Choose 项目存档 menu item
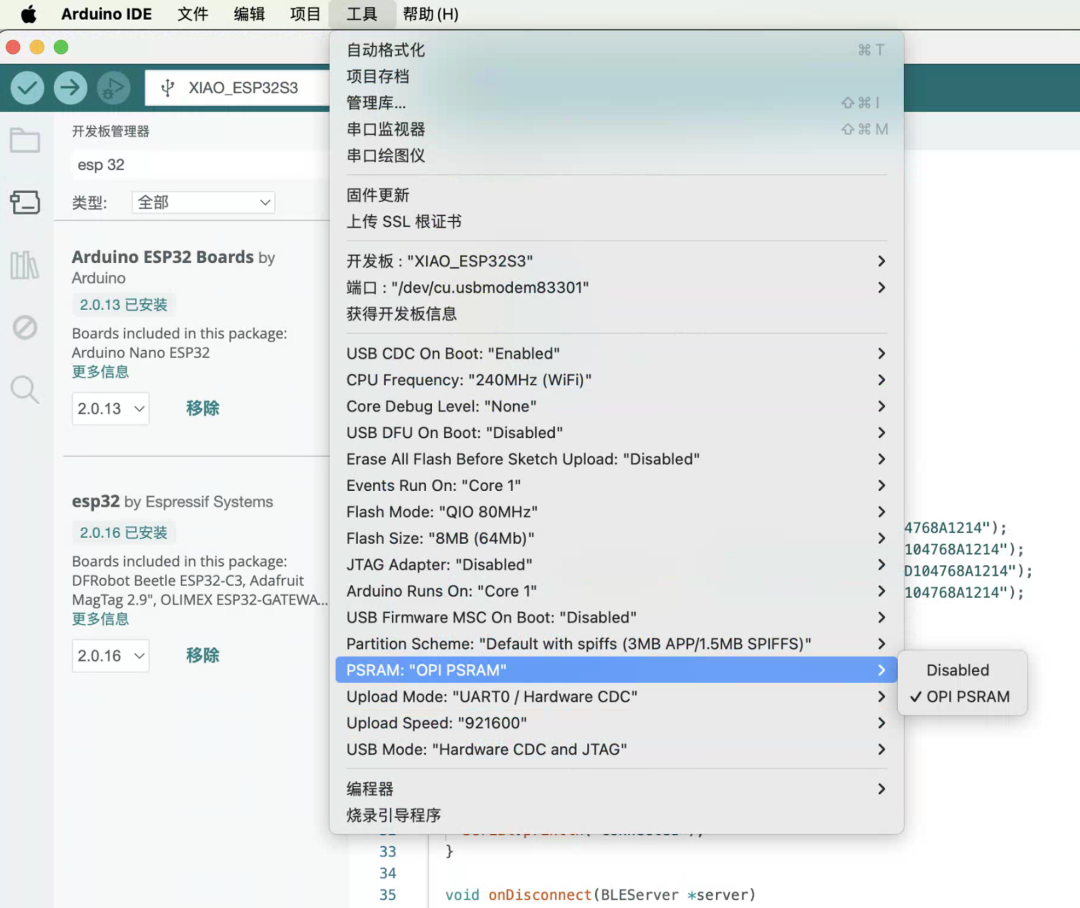The height and width of the screenshot is (908, 1080). [616, 76]
